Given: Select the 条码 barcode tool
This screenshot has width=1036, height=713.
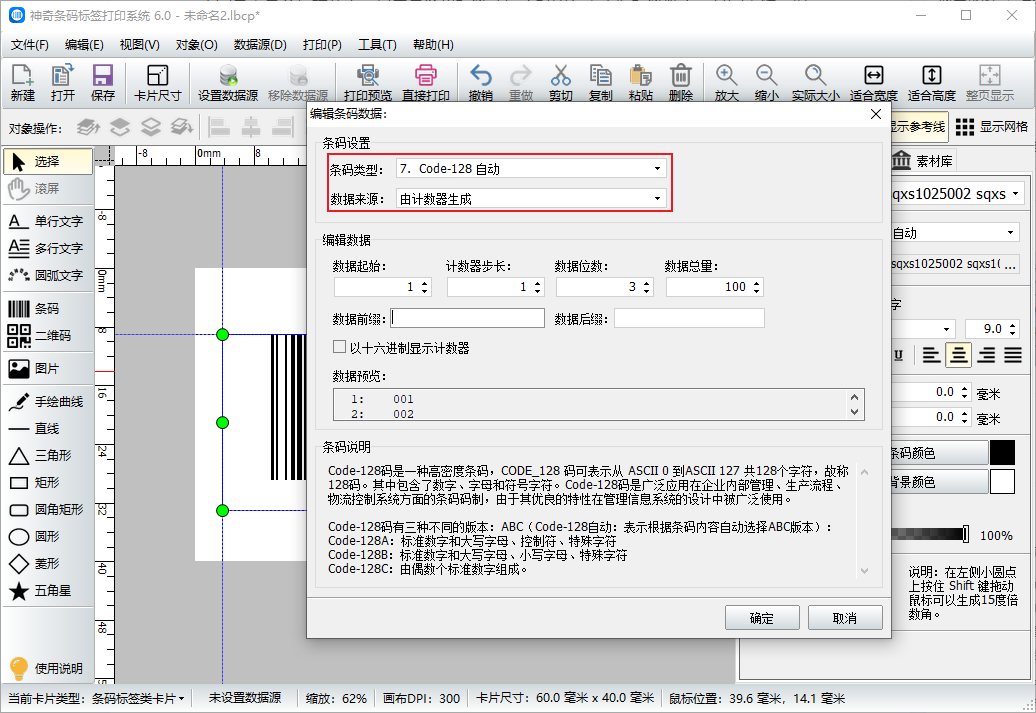Looking at the screenshot, I should coord(48,309).
